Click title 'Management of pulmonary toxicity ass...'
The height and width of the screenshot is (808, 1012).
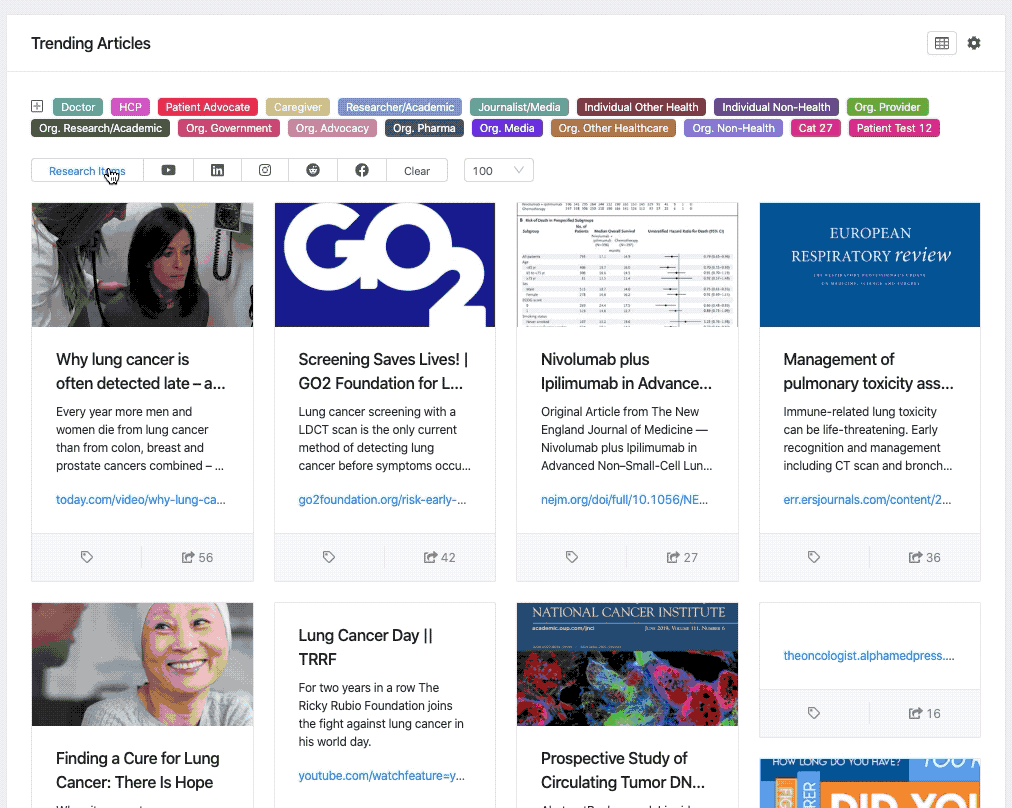click(x=868, y=371)
